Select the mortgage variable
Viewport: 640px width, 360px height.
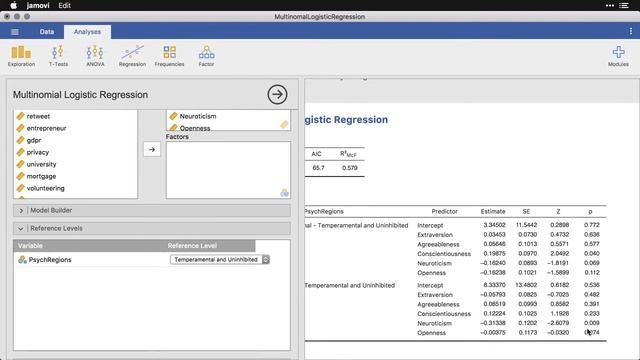41,176
